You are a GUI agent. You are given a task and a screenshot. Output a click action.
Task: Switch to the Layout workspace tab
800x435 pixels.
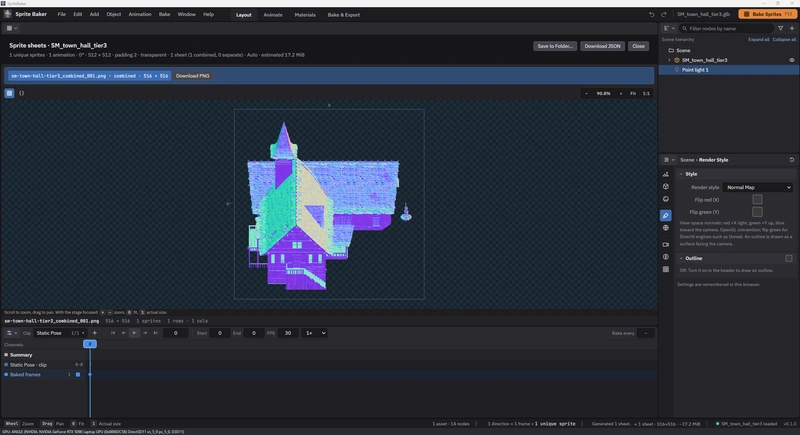[x=243, y=15]
